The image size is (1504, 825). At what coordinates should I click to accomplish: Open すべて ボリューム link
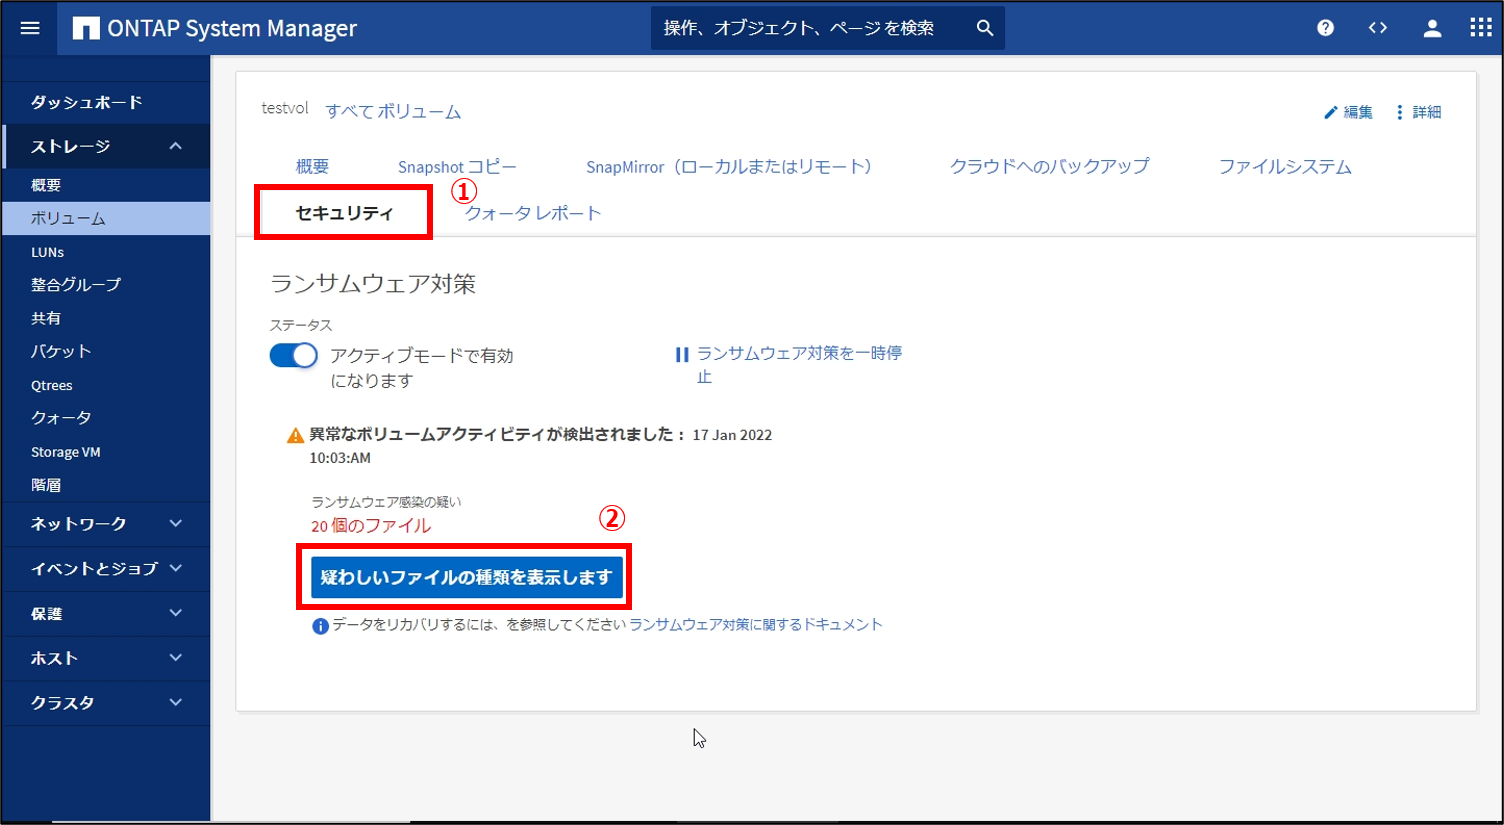click(x=393, y=111)
